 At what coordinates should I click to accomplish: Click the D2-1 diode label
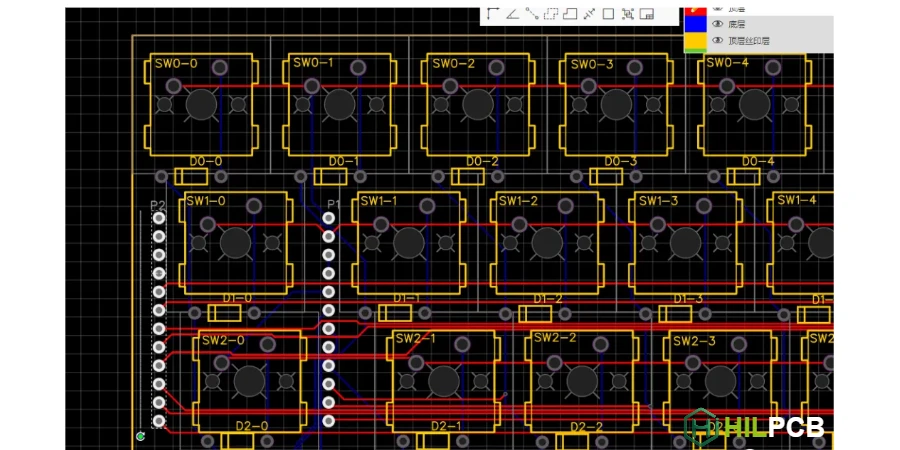pos(447,426)
